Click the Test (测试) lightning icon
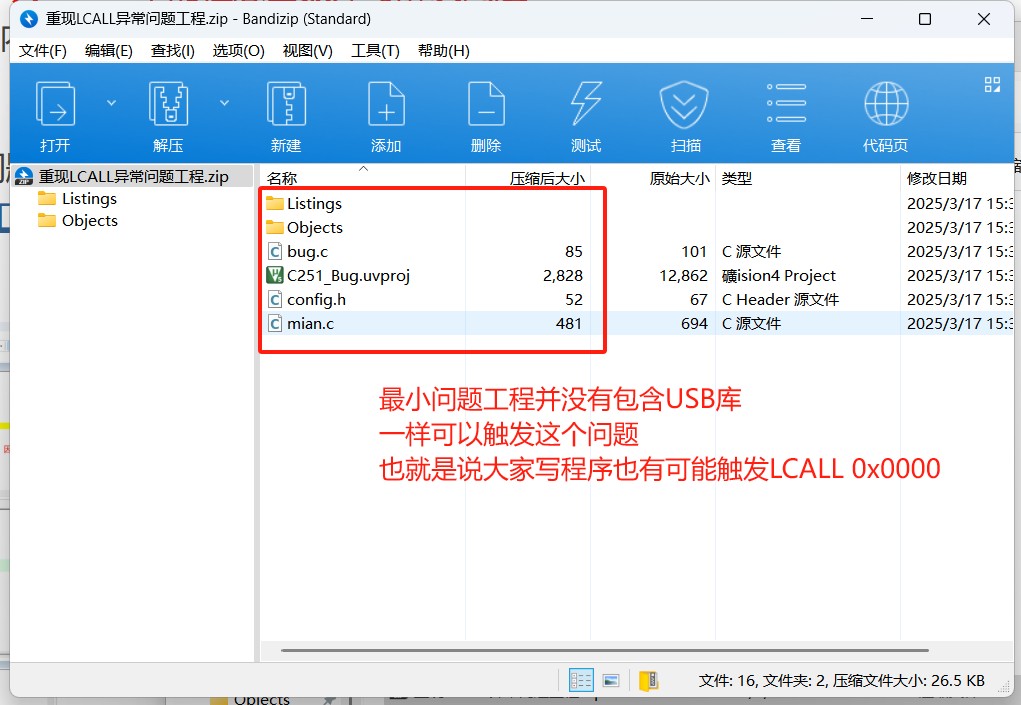The width and height of the screenshot is (1021, 705). pos(586,104)
